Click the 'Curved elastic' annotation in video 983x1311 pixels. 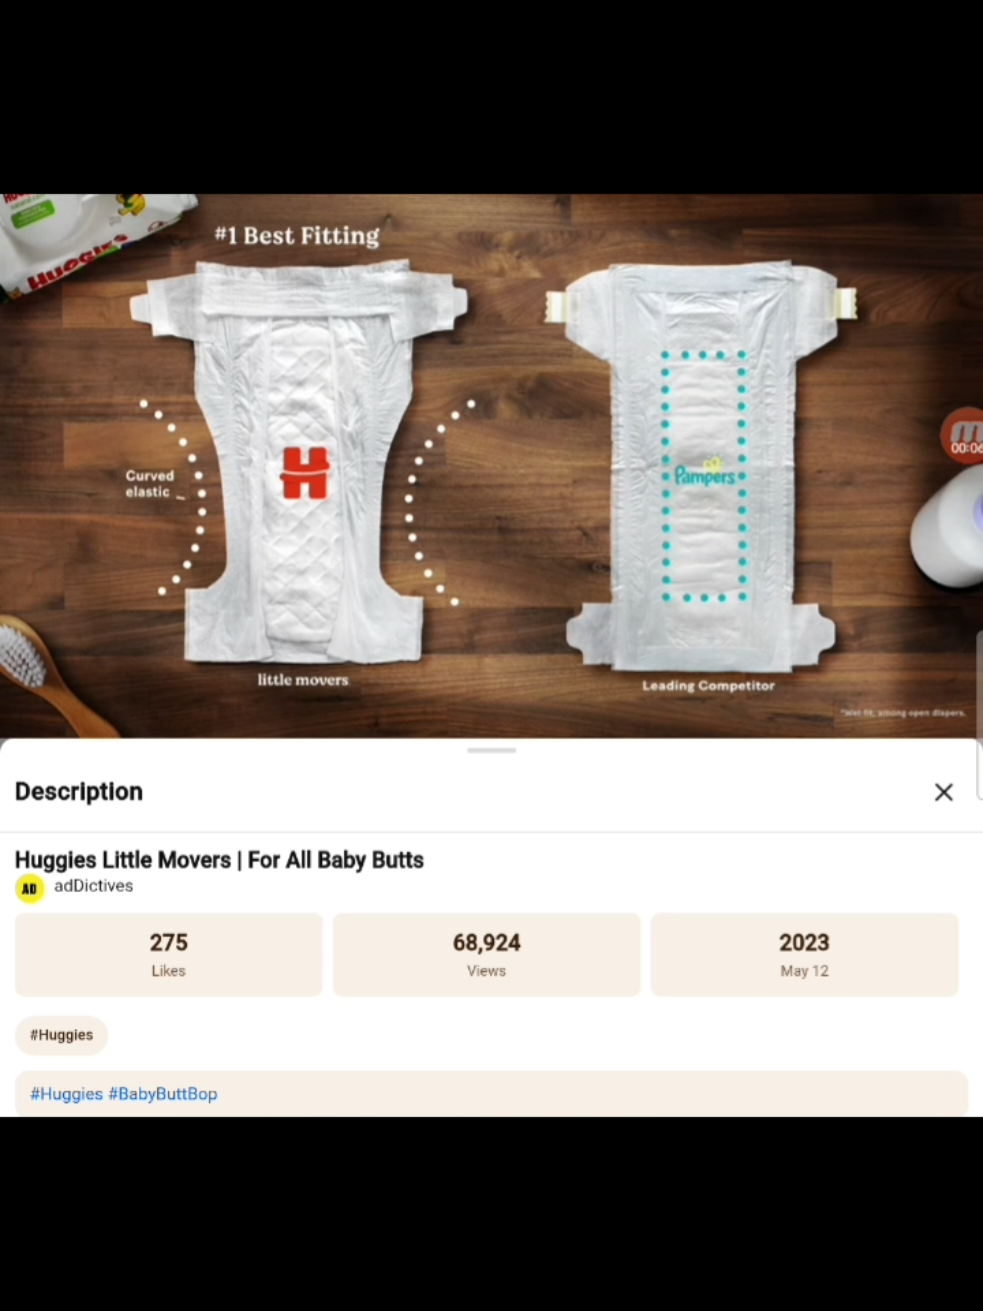point(150,484)
